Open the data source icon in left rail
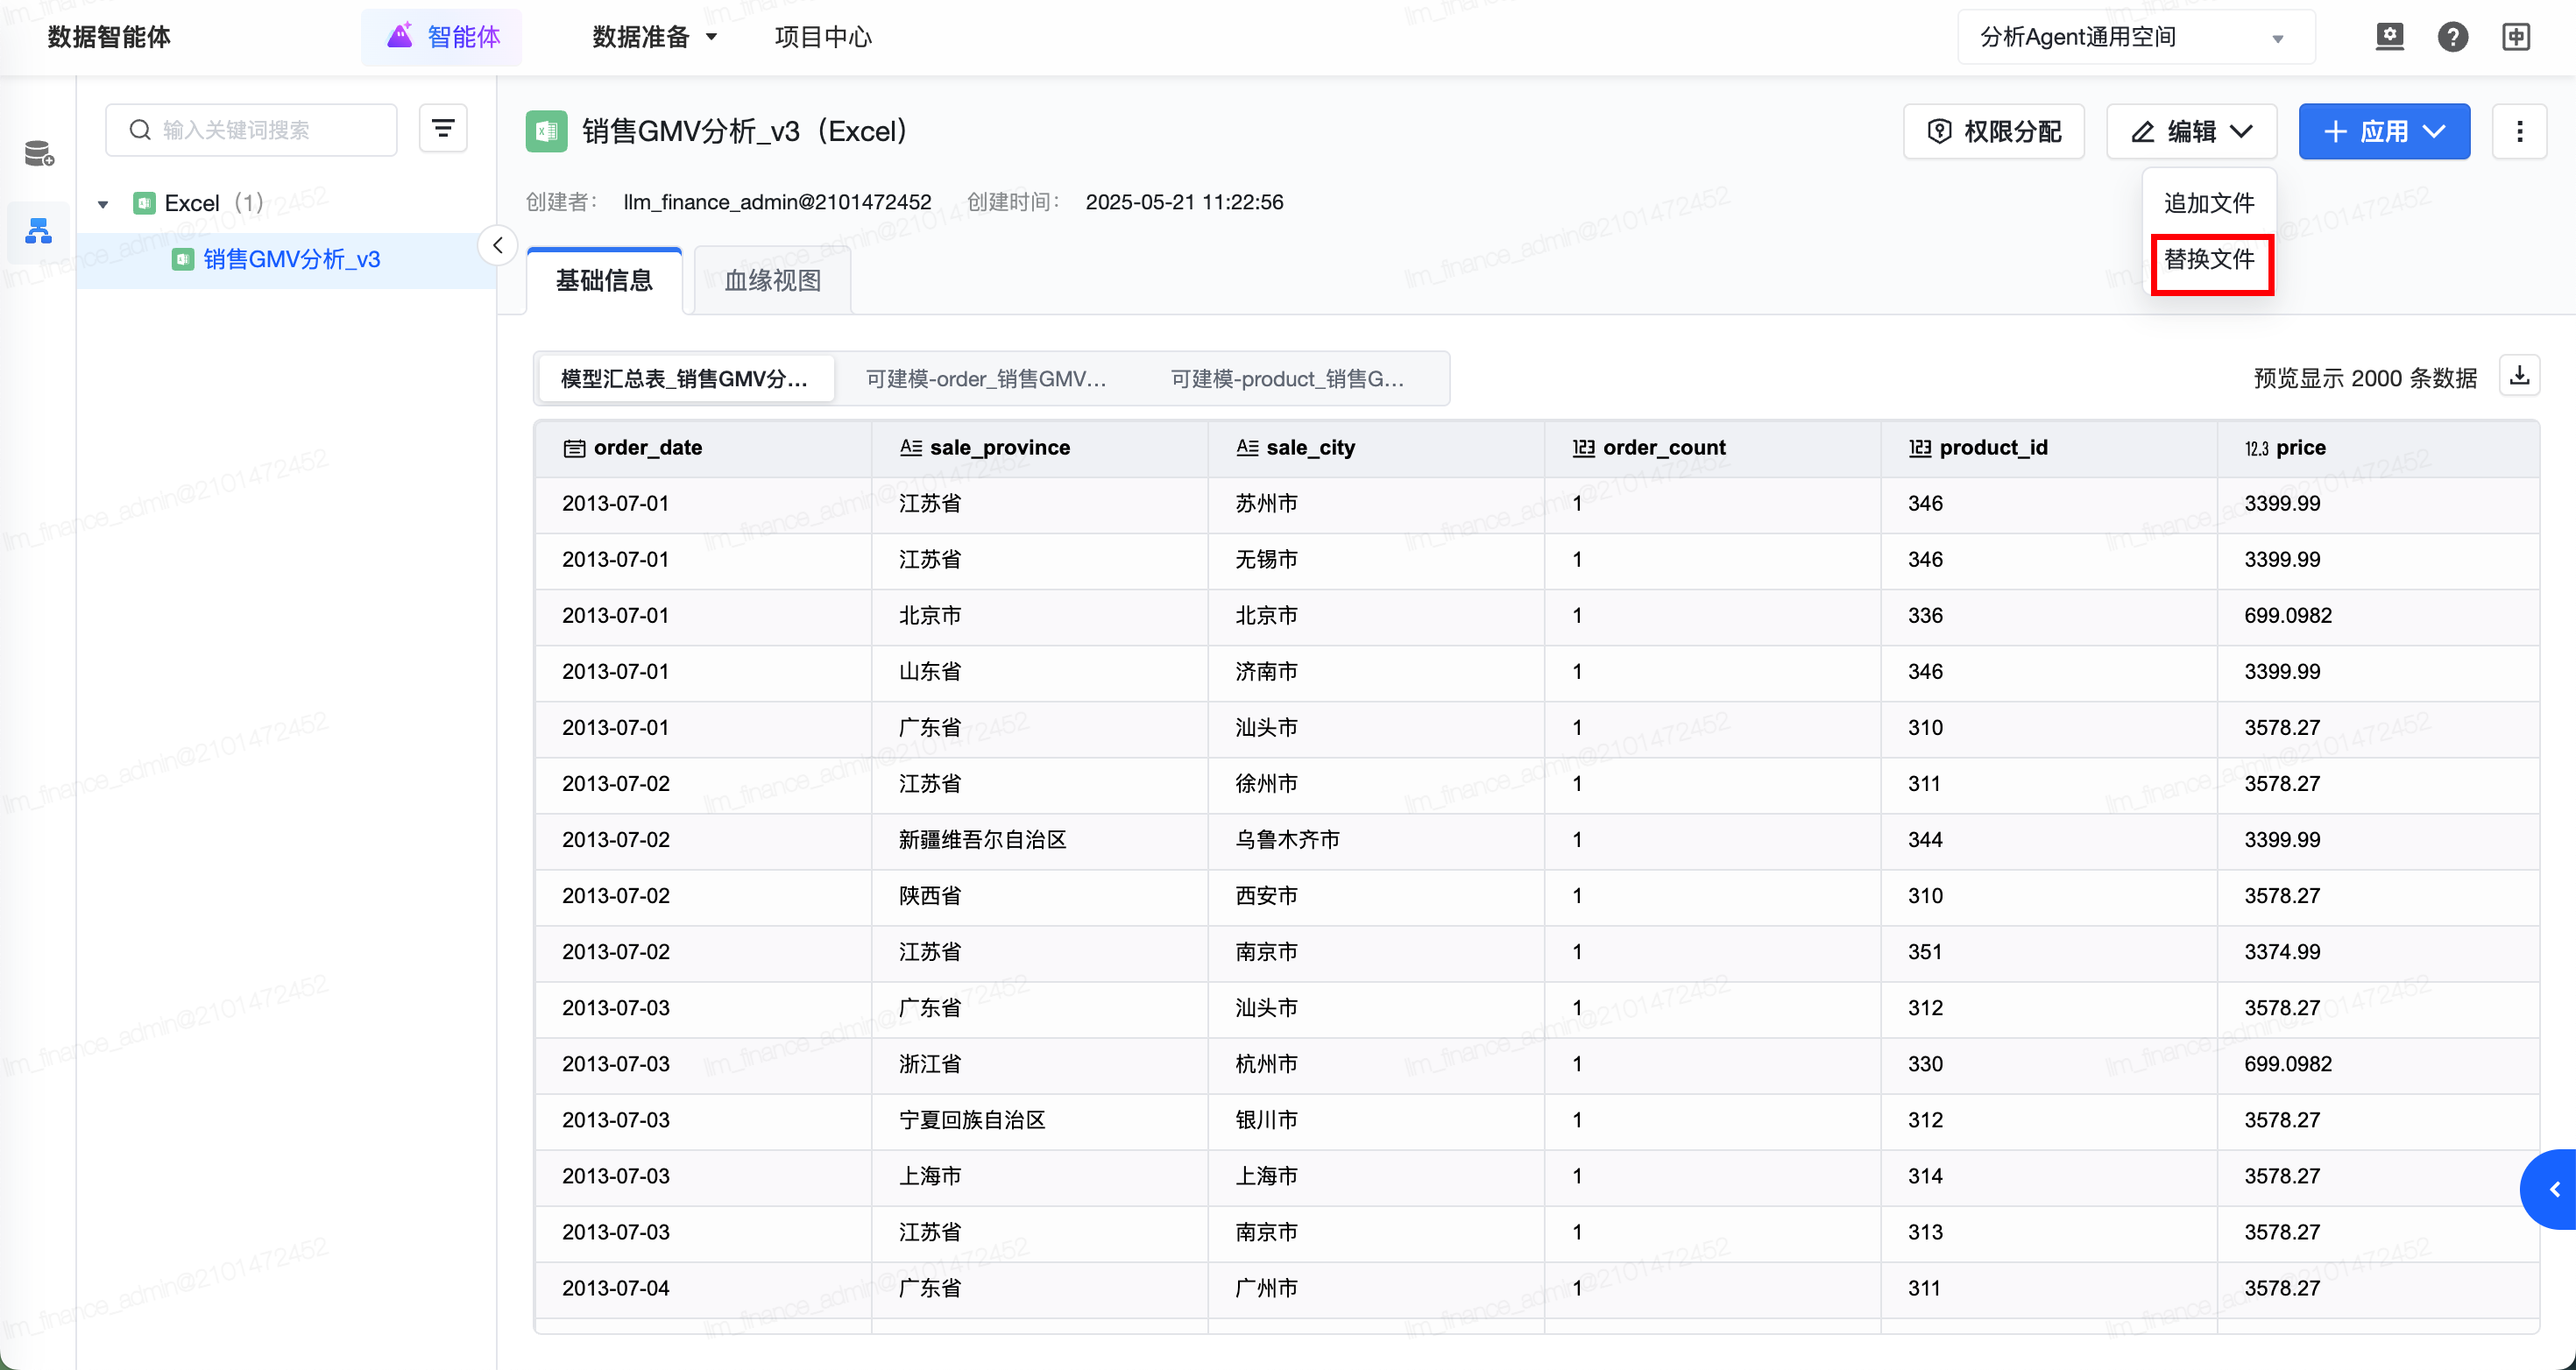Screen dimensions: 2576x1370 (x=39, y=153)
